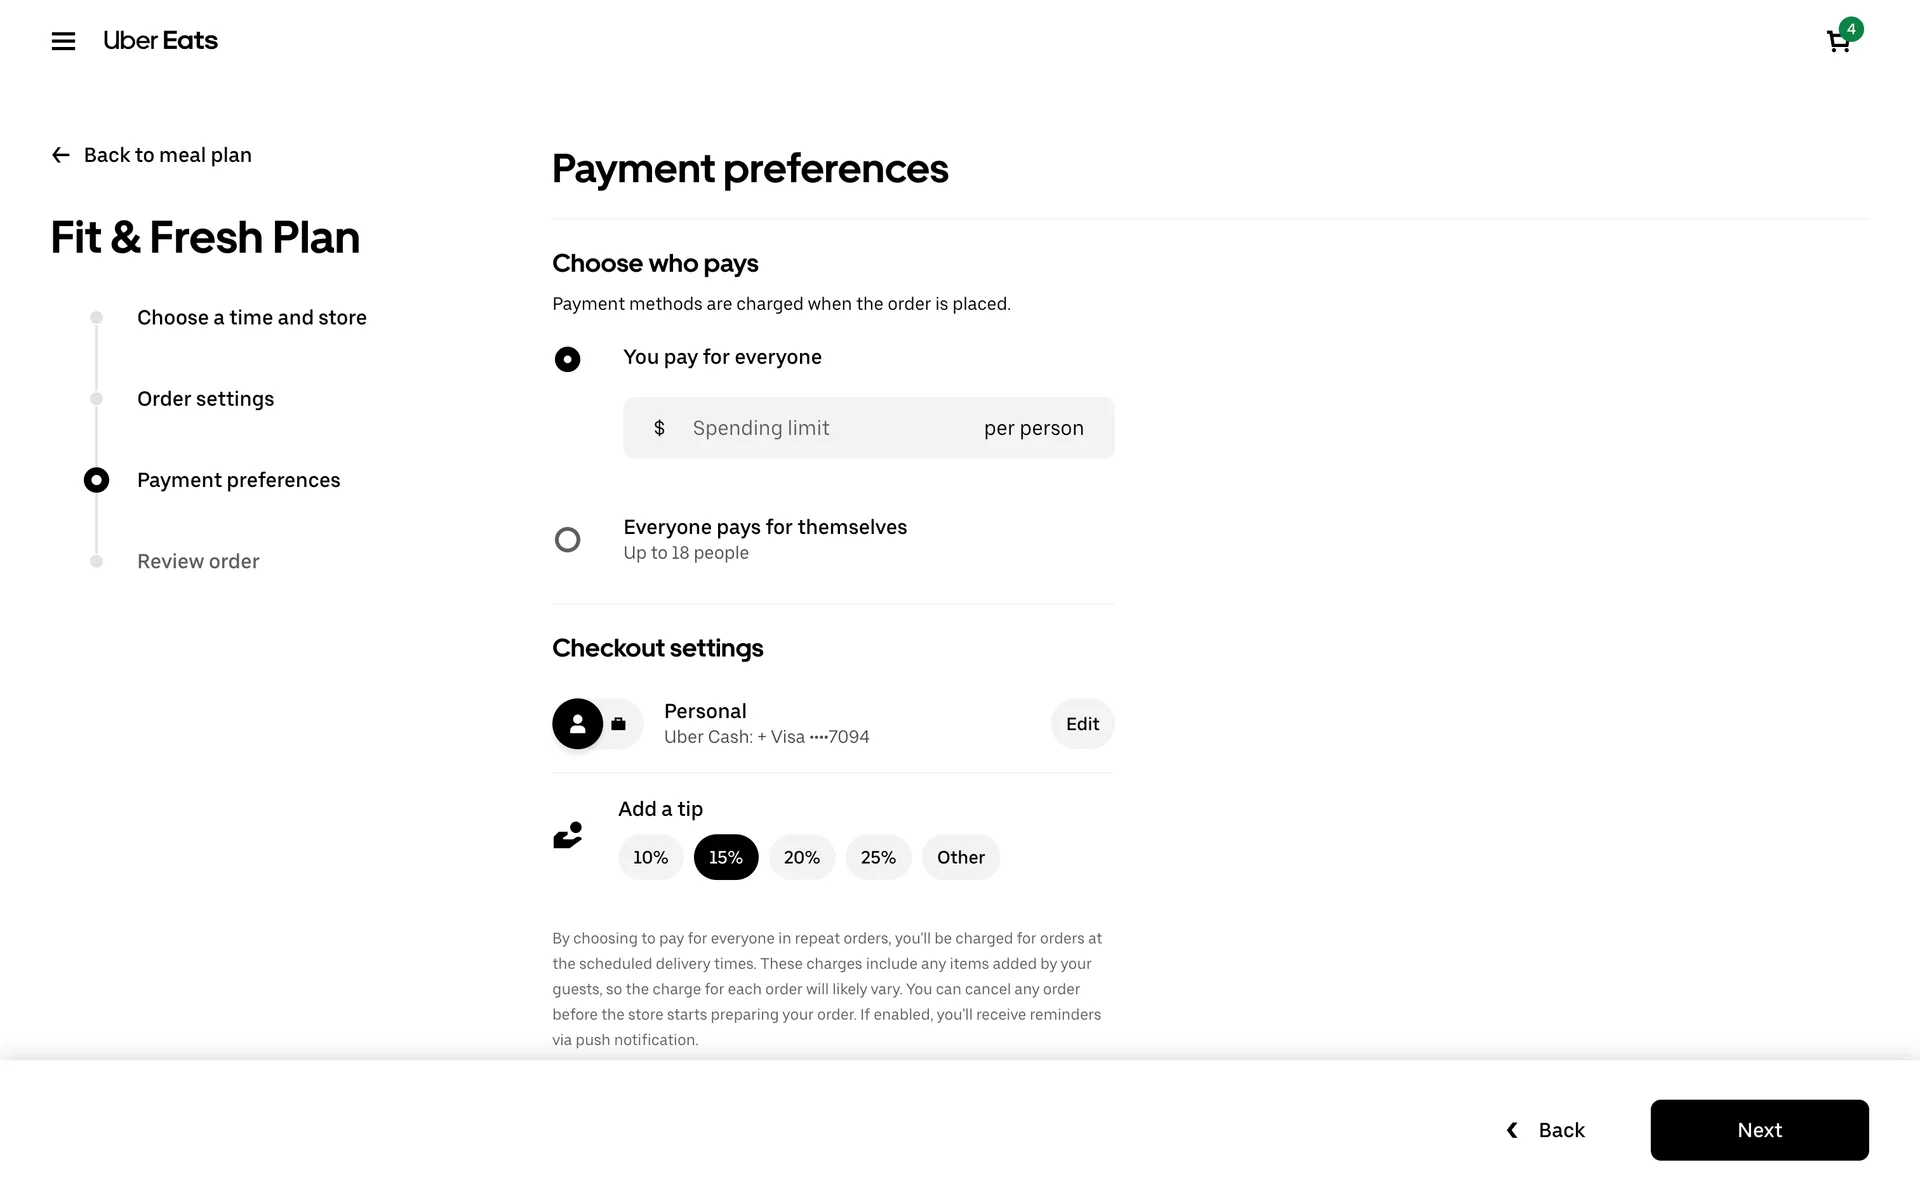Click the Personal profile avatar icon
This screenshot has width=1920, height=1200.
[x=578, y=724]
